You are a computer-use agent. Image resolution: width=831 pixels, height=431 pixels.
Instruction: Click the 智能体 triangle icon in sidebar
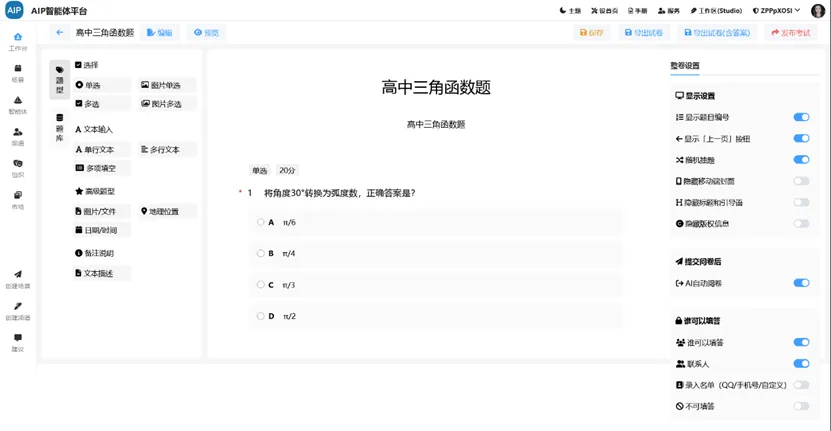[17, 100]
